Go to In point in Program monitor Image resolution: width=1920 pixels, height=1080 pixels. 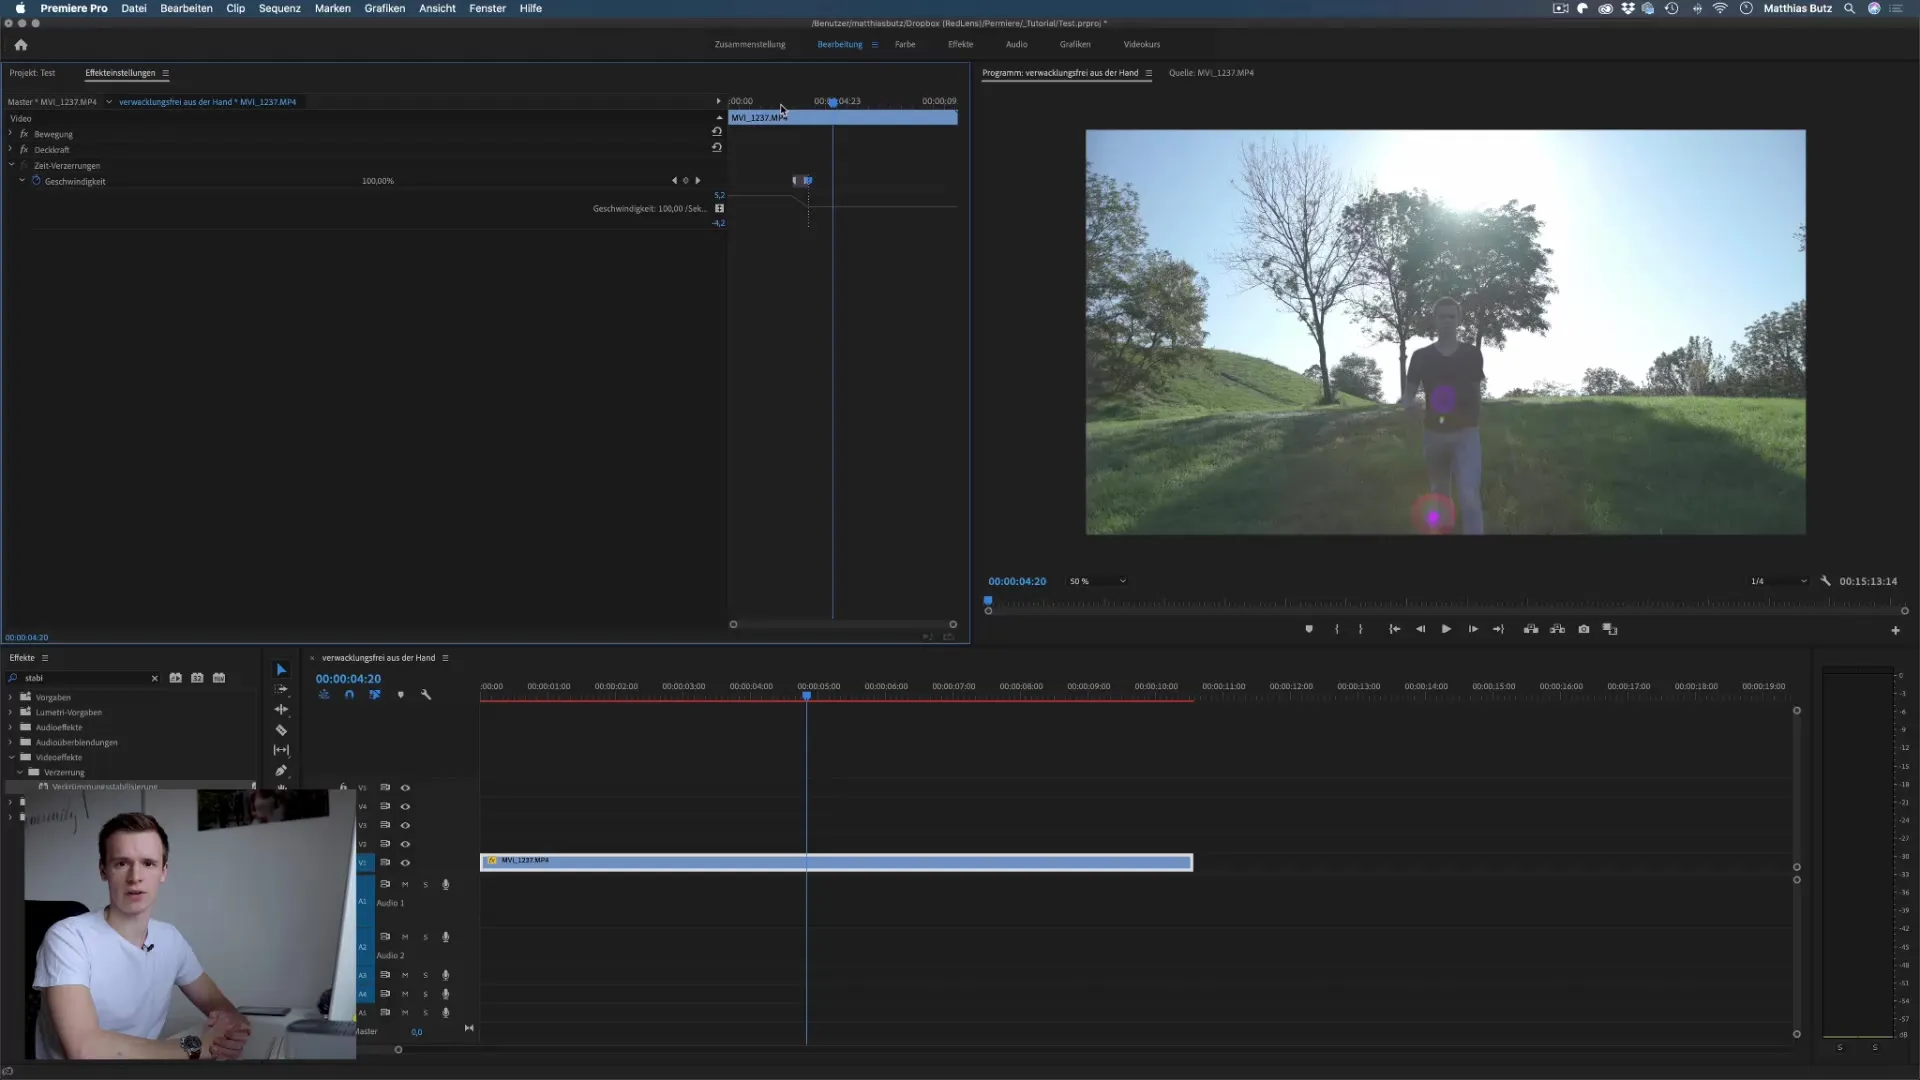1395,629
